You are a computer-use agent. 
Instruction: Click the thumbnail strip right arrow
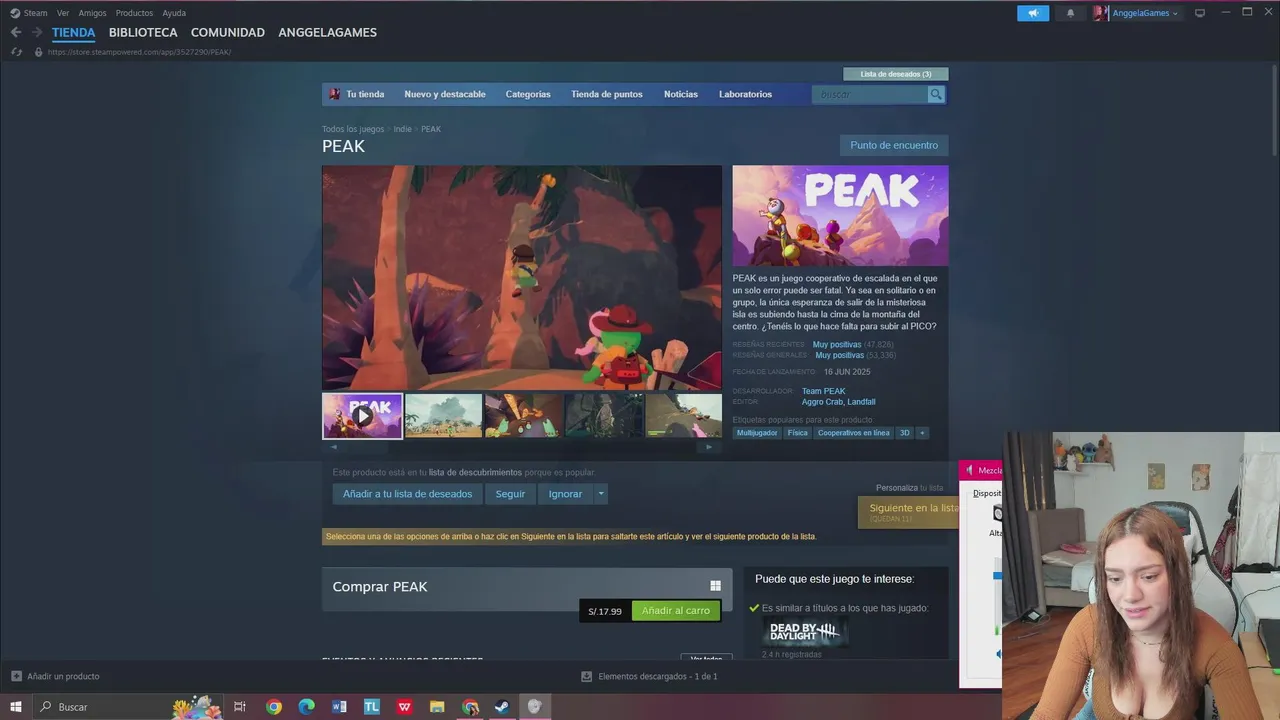tap(709, 447)
